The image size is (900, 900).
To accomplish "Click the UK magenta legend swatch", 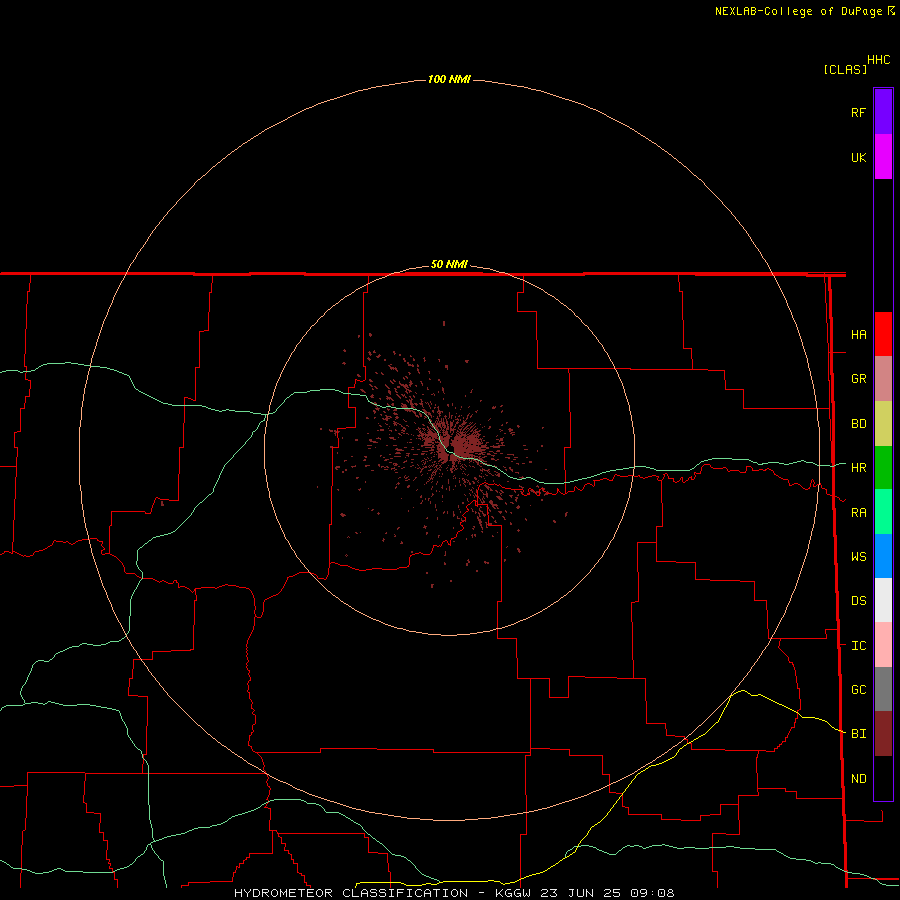I will point(883,157).
